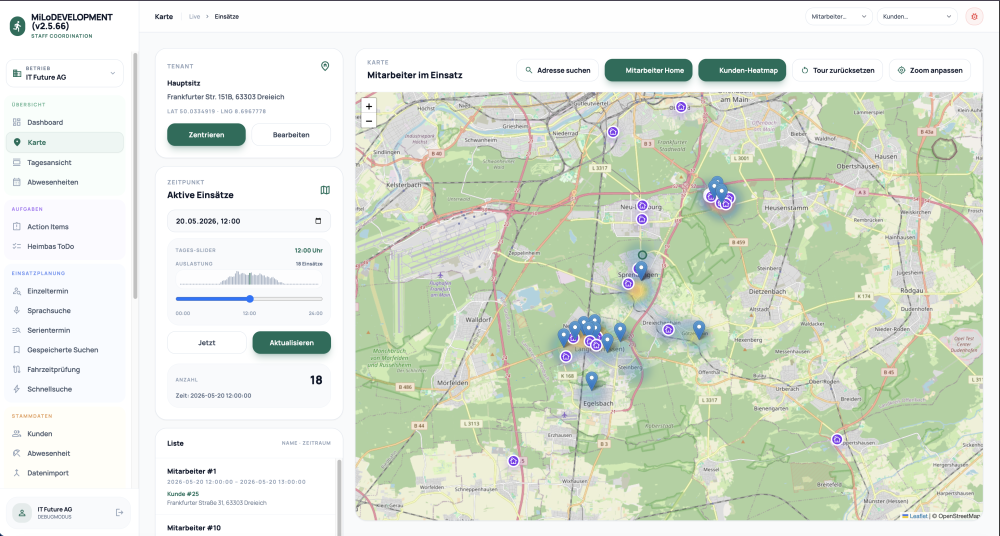The width and height of the screenshot is (1000, 536).
Task: Click the OpenStreetMap attribution link
Action: pos(959,516)
